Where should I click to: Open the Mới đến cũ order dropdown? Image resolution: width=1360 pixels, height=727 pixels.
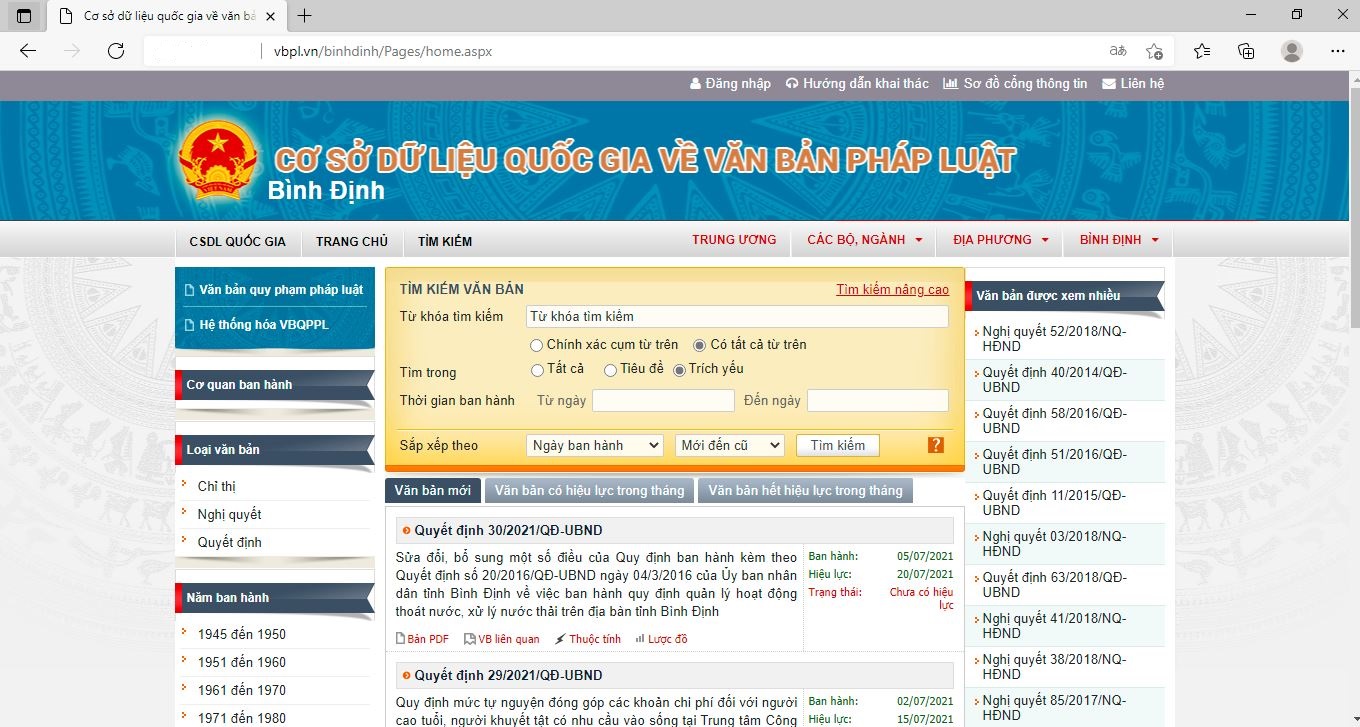[x=730, y=445]
